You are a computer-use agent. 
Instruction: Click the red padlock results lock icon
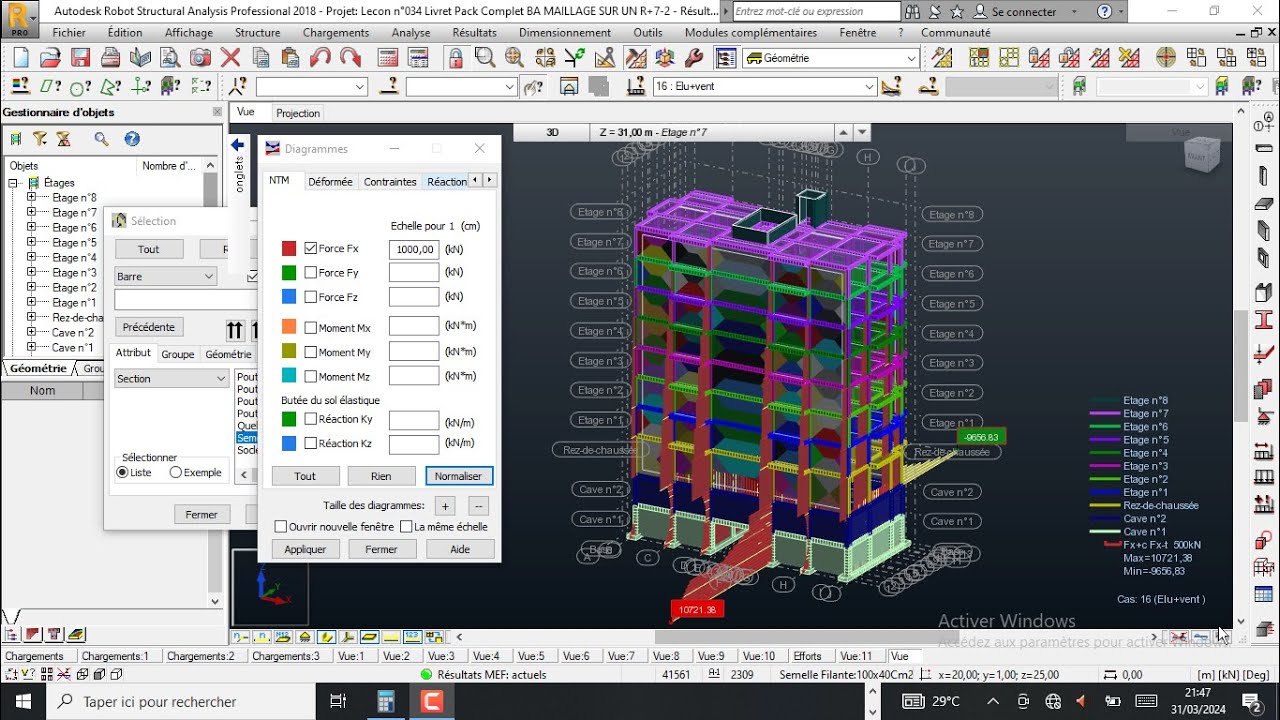coord(455,58)
